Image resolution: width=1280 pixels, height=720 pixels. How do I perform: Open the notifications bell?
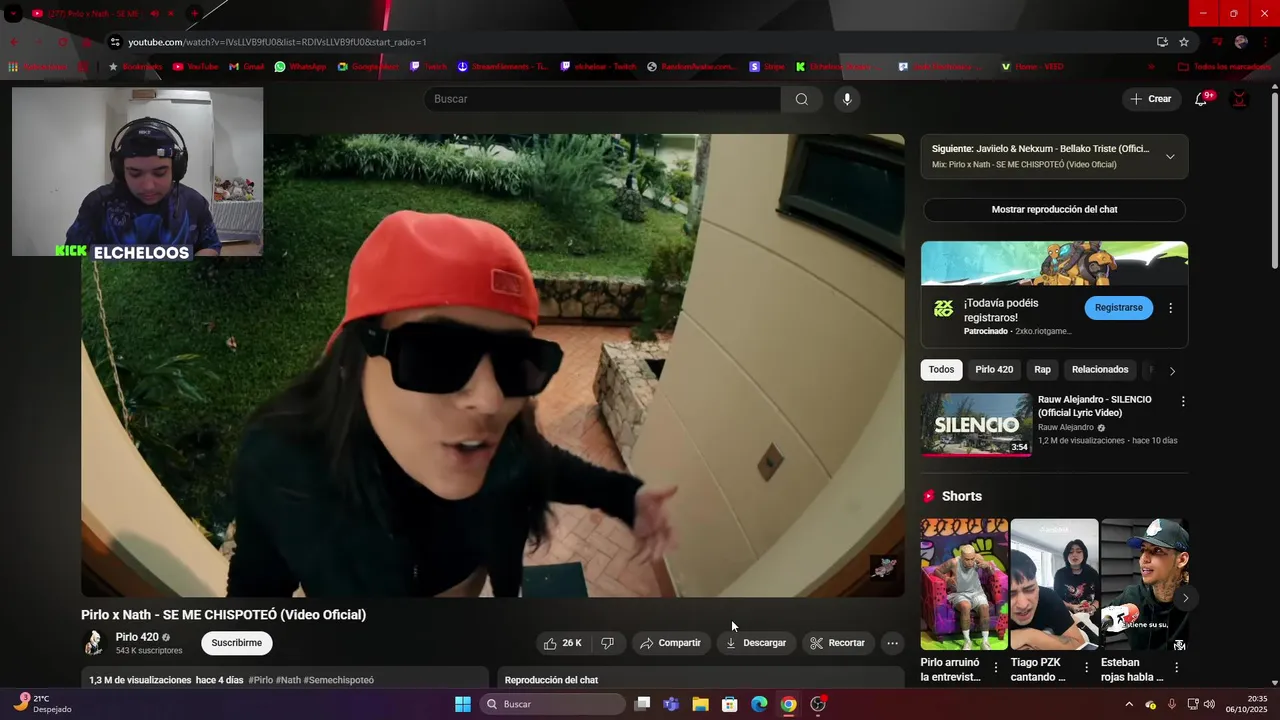pos(1201,99)
